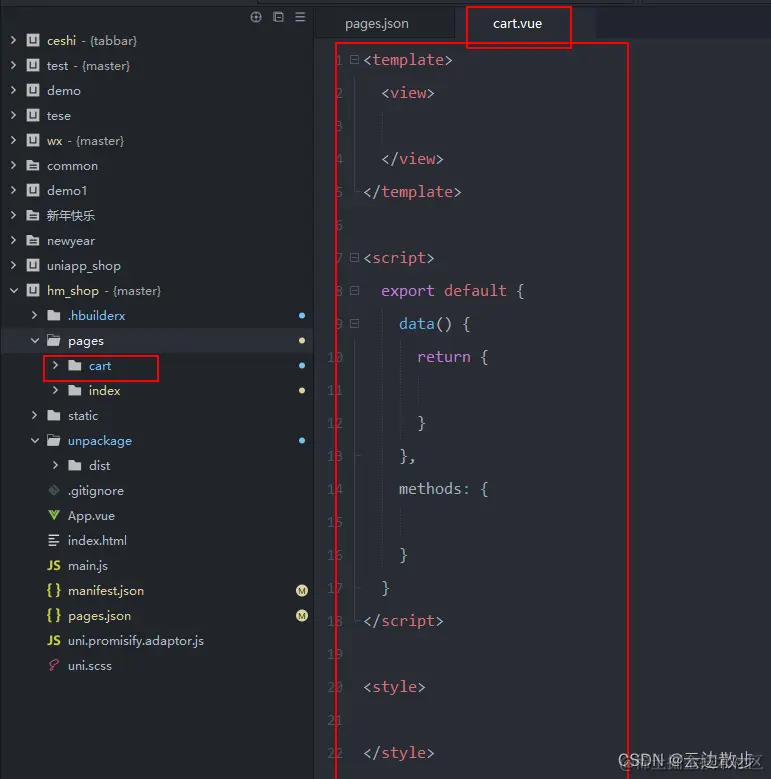The height and width of the screenshot is (779, 771).
Task: Click the .gitignore git file icon
Action: click(54, 490)
